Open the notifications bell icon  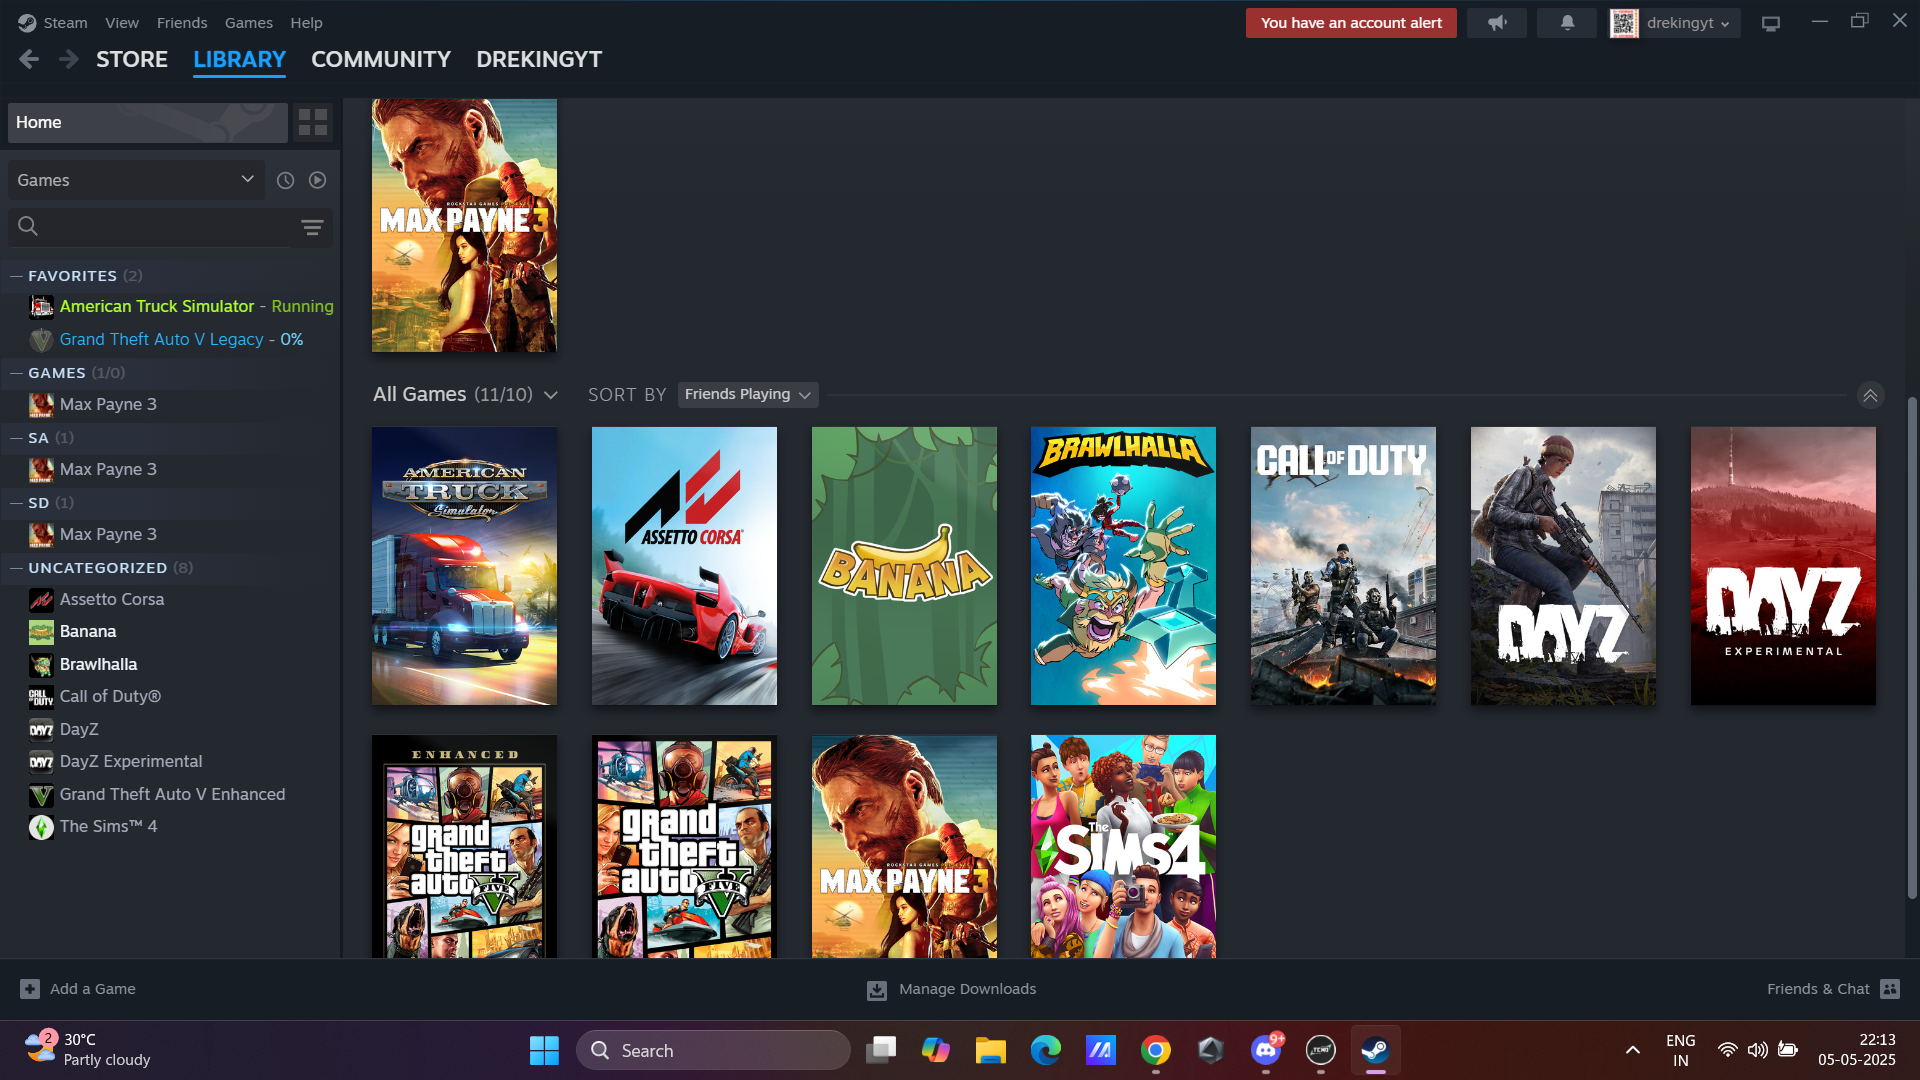tap(1567, 23)
